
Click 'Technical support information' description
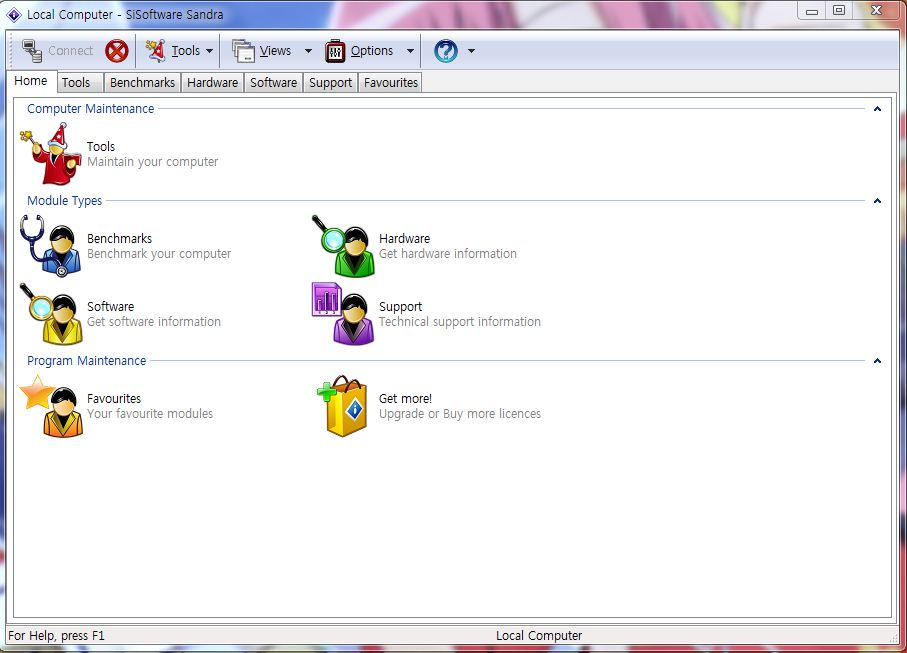click(460, 322)
